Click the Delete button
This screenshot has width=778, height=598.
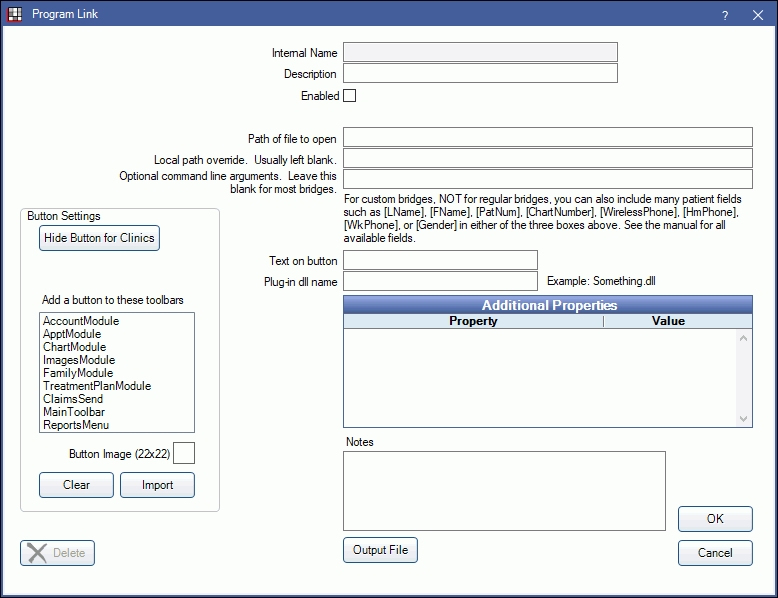(x=58, y=553)
